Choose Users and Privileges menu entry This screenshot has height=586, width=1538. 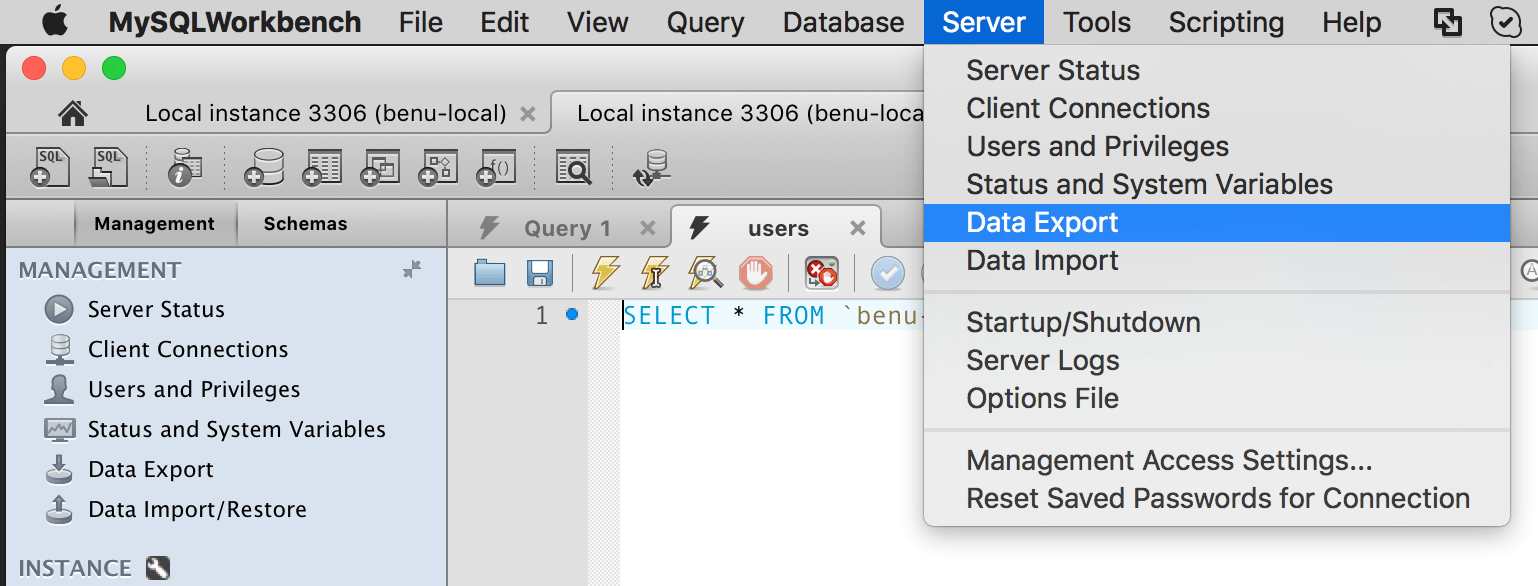point(1216,146)
